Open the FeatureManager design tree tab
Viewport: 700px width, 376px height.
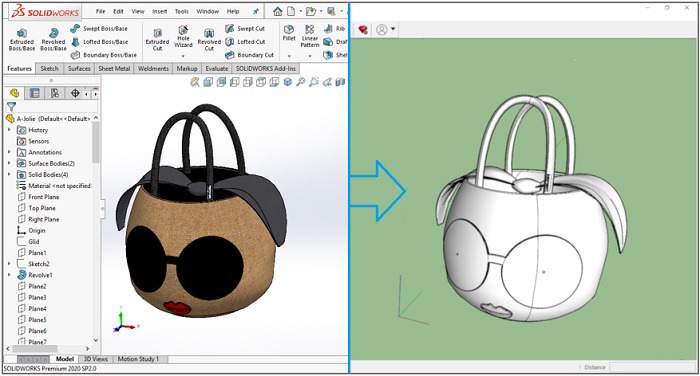point(15,93)
